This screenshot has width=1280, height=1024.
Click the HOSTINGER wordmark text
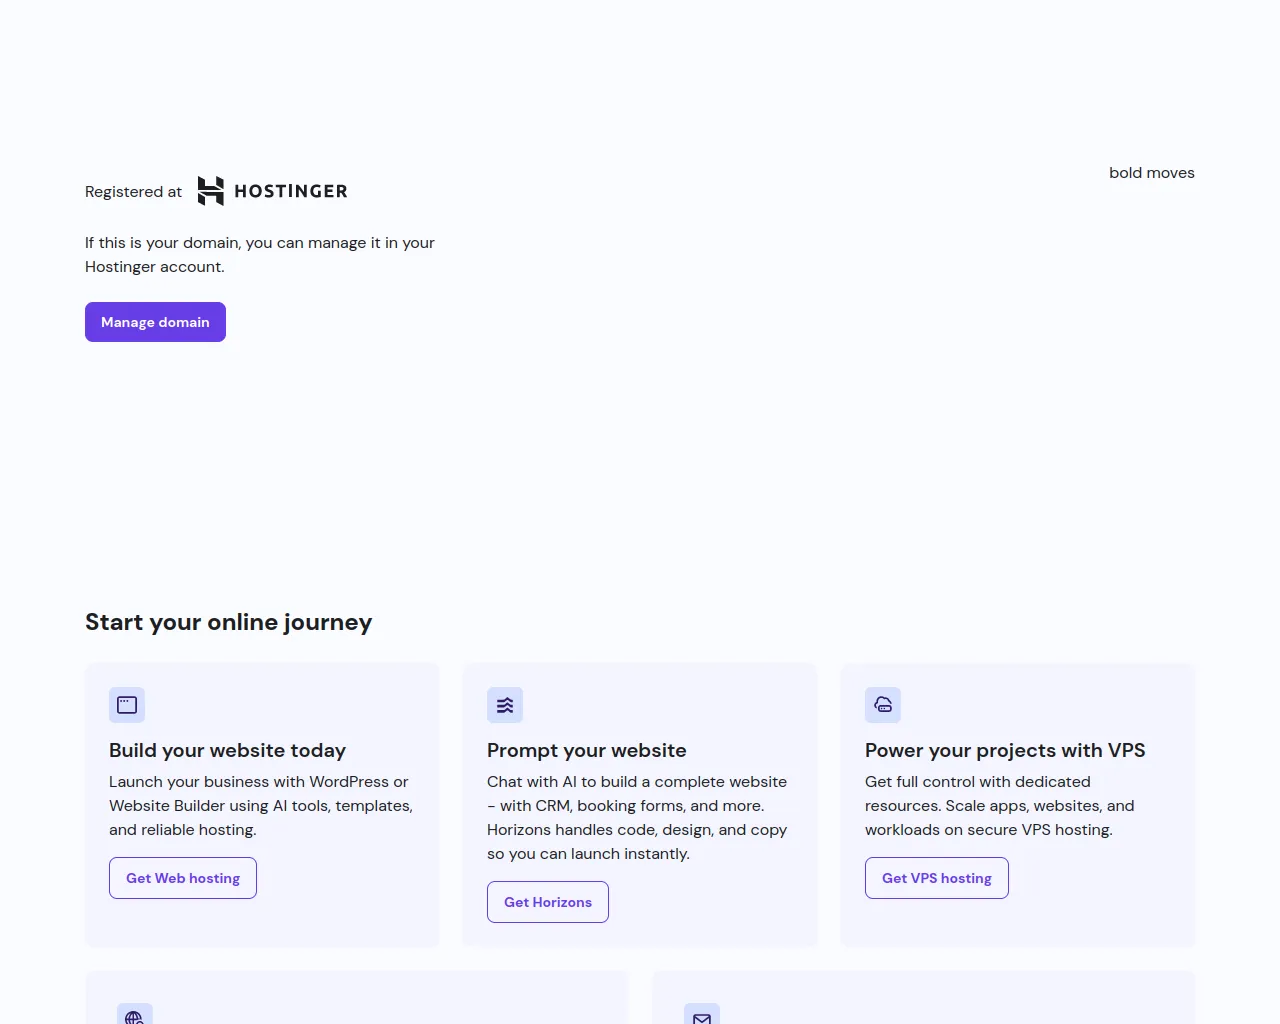point(291,191)
